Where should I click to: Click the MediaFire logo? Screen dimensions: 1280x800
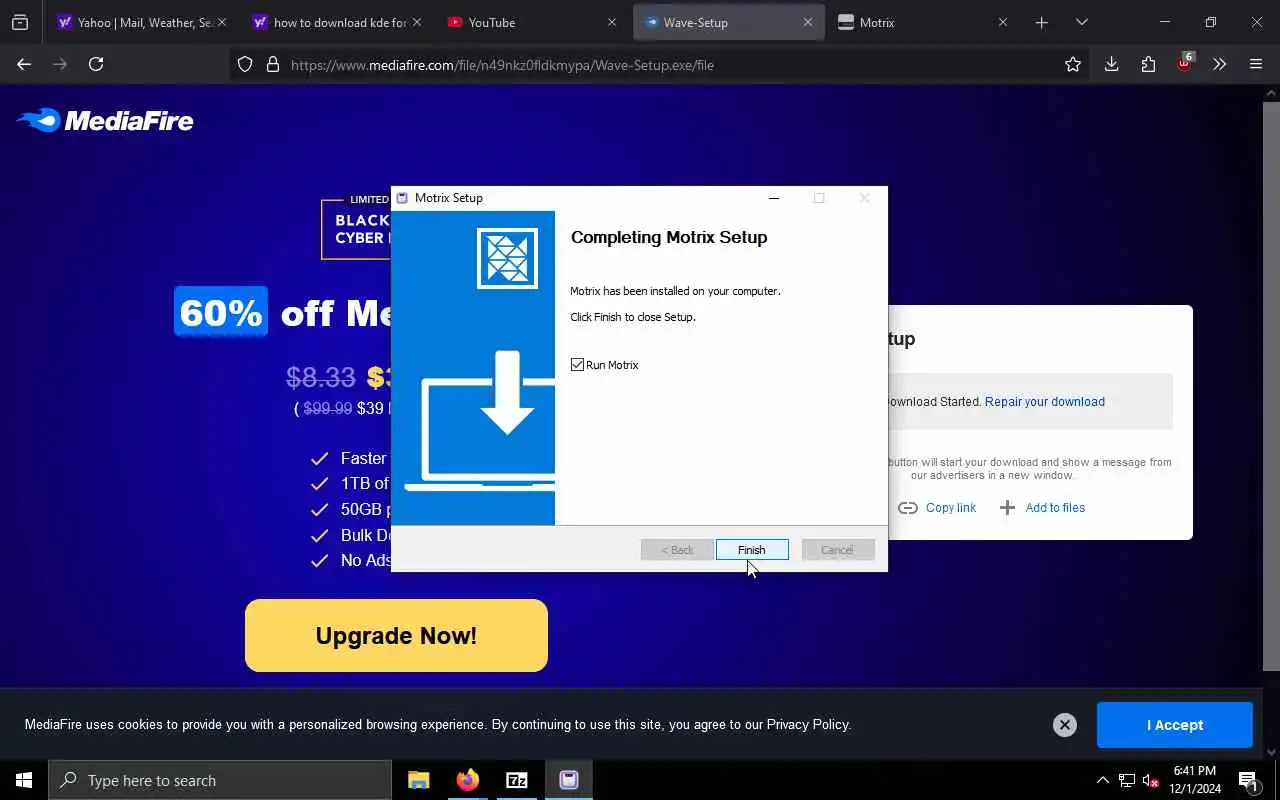(105, 121)
